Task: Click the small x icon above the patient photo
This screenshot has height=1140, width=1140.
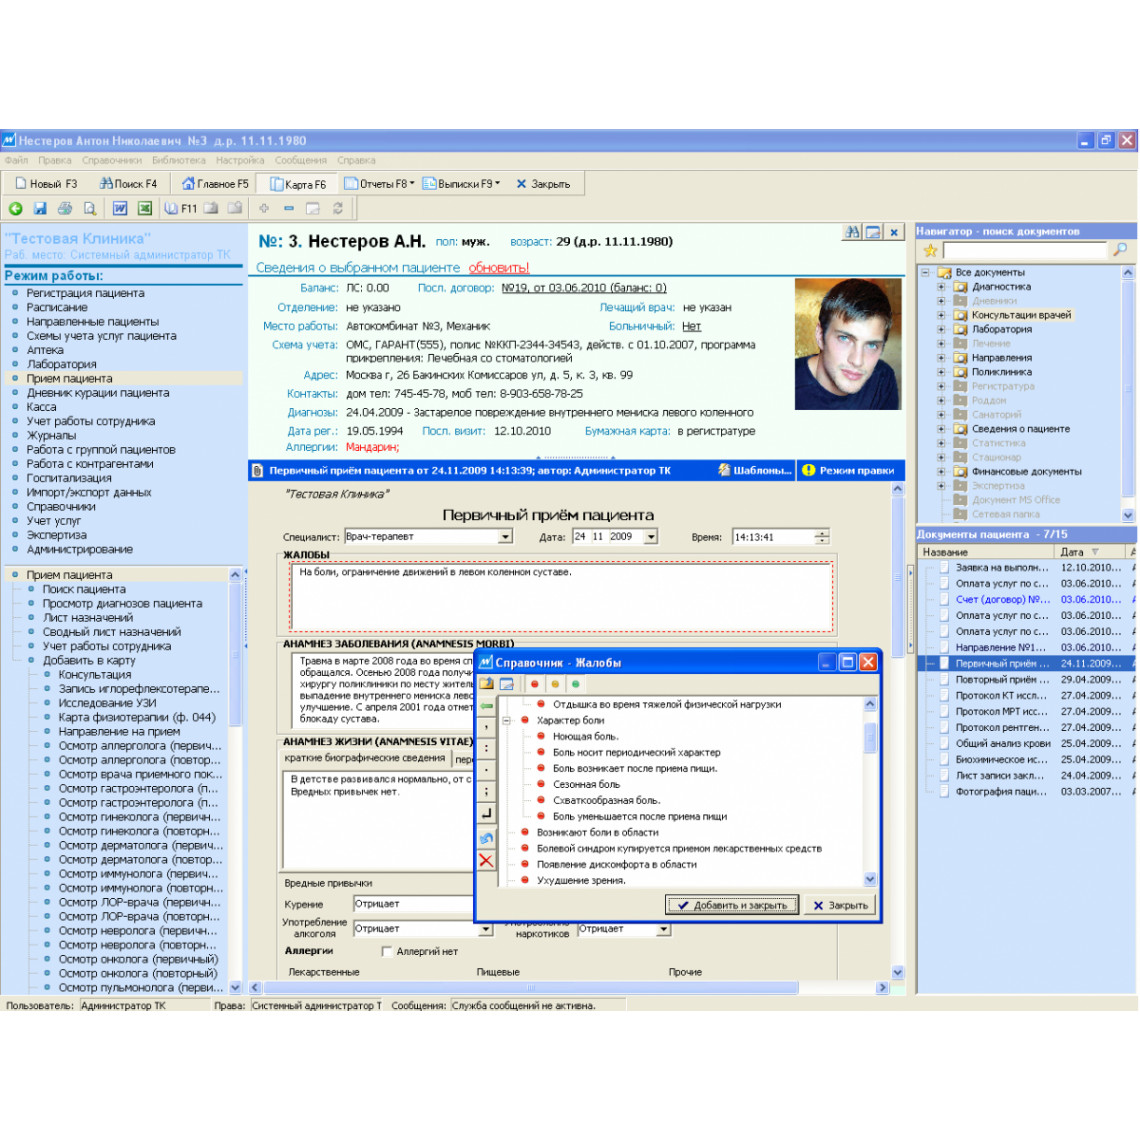Action: click(894, 232)
